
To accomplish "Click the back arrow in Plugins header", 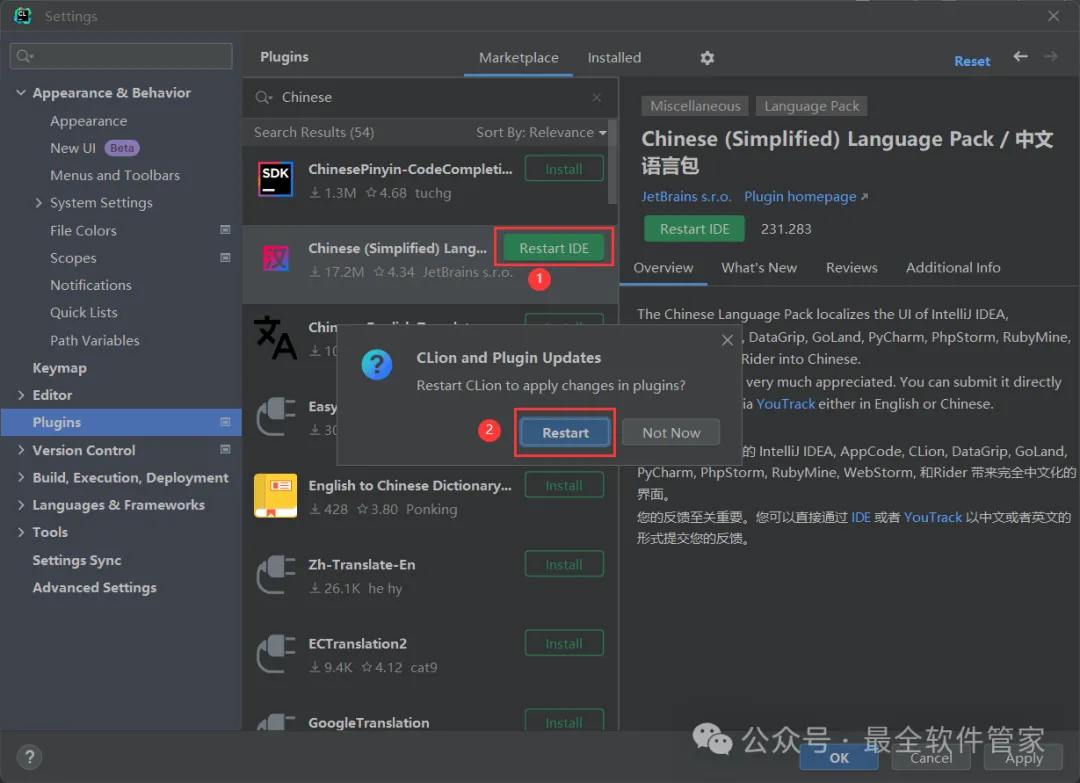I will [x=1020, y=56].
